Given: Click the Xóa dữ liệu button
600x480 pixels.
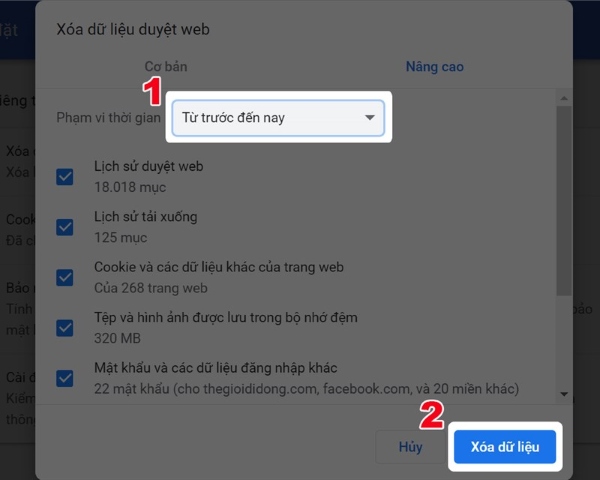Looking at the screenshot, I should (505, 447).
